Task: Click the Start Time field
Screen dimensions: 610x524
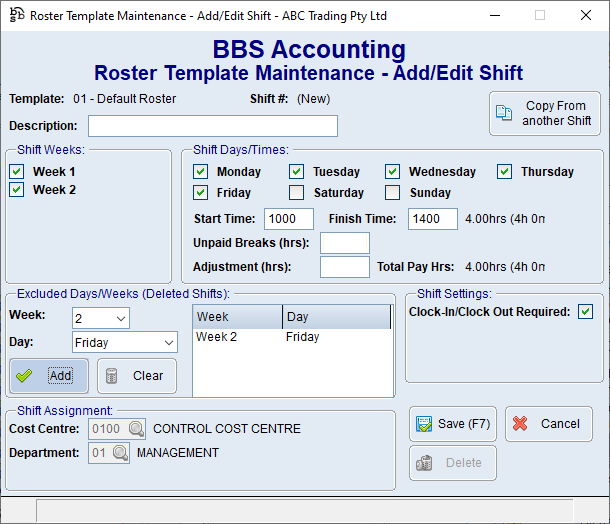Action: coord(289,219)
